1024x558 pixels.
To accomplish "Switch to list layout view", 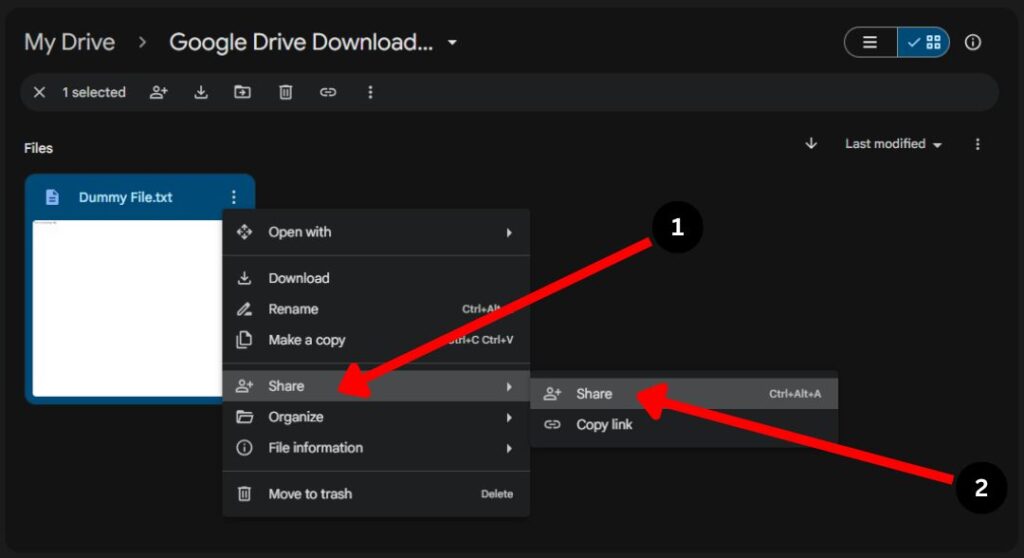I will (x=870, y=42).
